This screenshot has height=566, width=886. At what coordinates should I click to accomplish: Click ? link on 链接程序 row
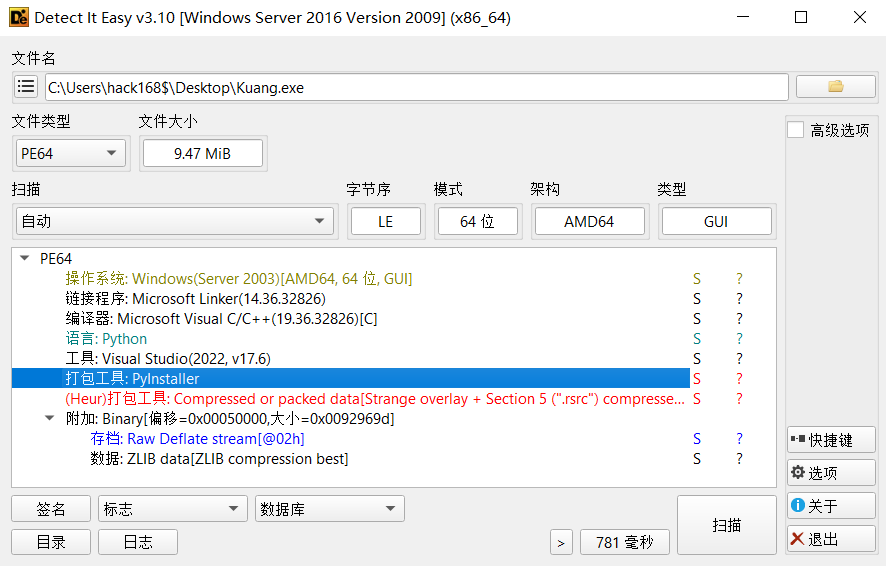(x=739, y=298)
